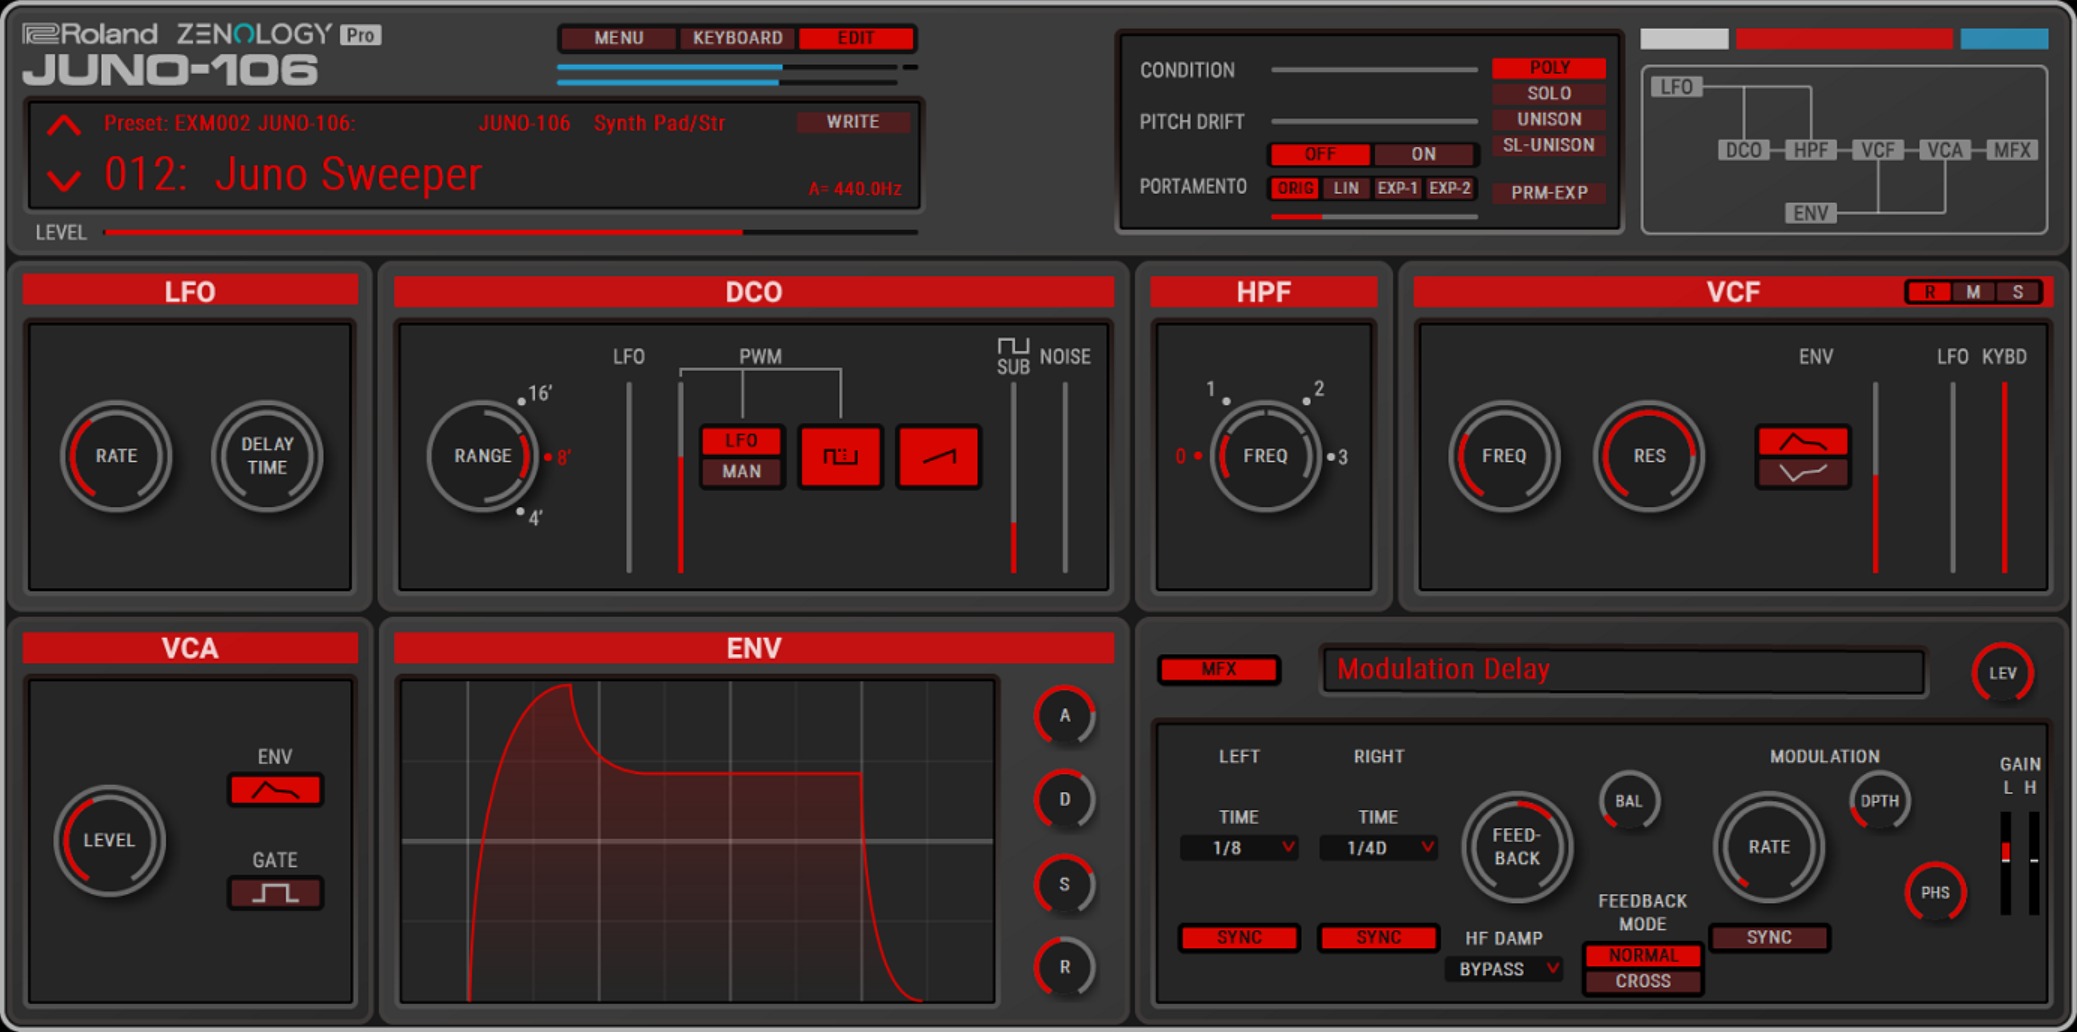This screenshot has width=2077, height=1032.
Task: Click the FEEDBACK knob in MFX
Action: [1517, 847]
